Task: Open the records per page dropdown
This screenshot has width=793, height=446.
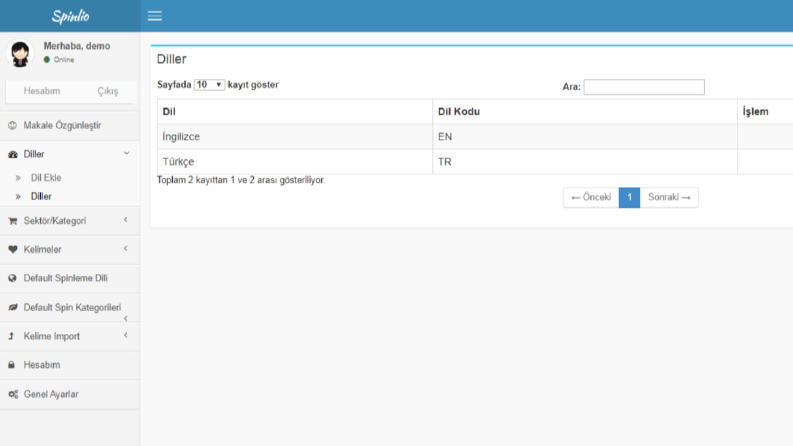Action: click(x=209, y=84)
